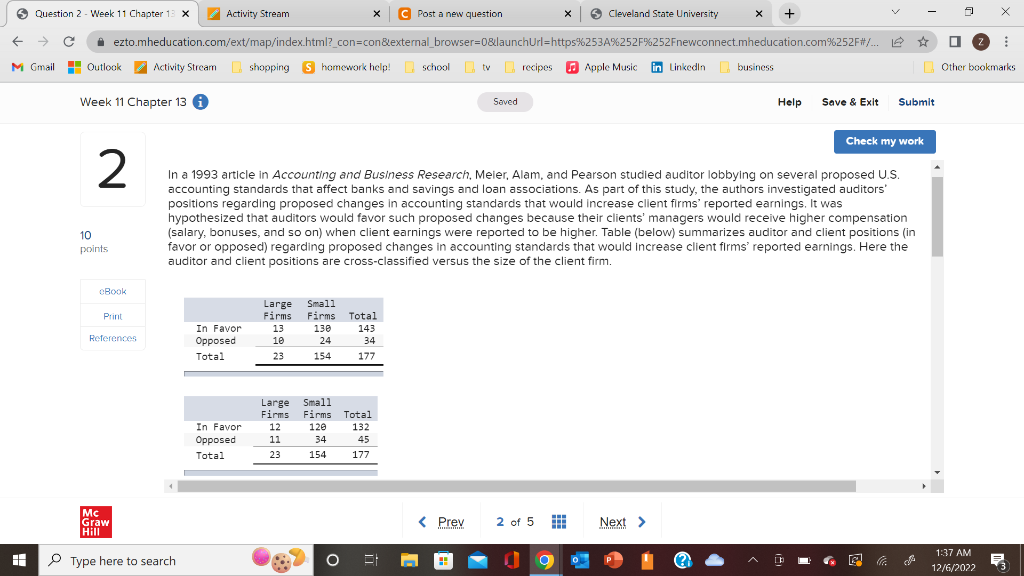The width and height of the screenshot is (1024, 576).
Task: Expand the Other bookmarks folder
Action: click(970, 67)
